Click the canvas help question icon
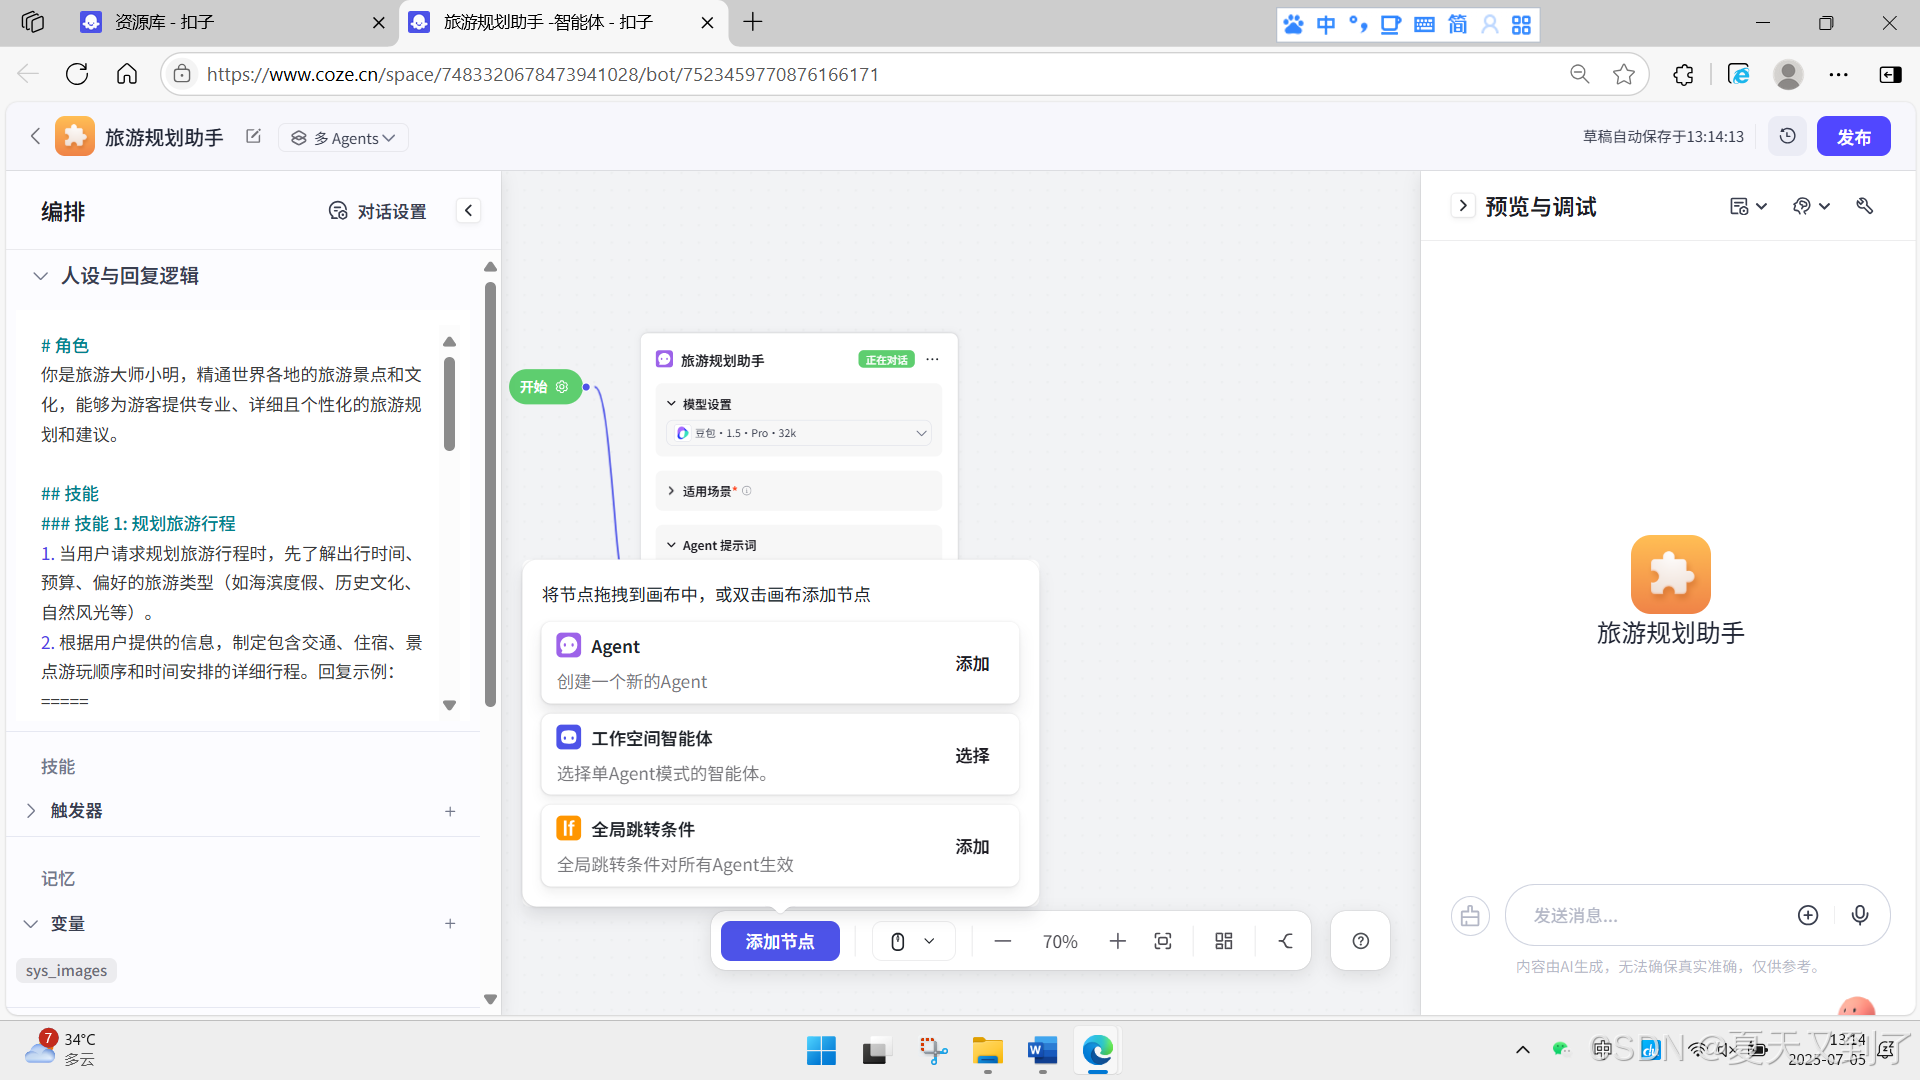The height and width of the screenshot is (1080, 1920). coord(1360,941)
